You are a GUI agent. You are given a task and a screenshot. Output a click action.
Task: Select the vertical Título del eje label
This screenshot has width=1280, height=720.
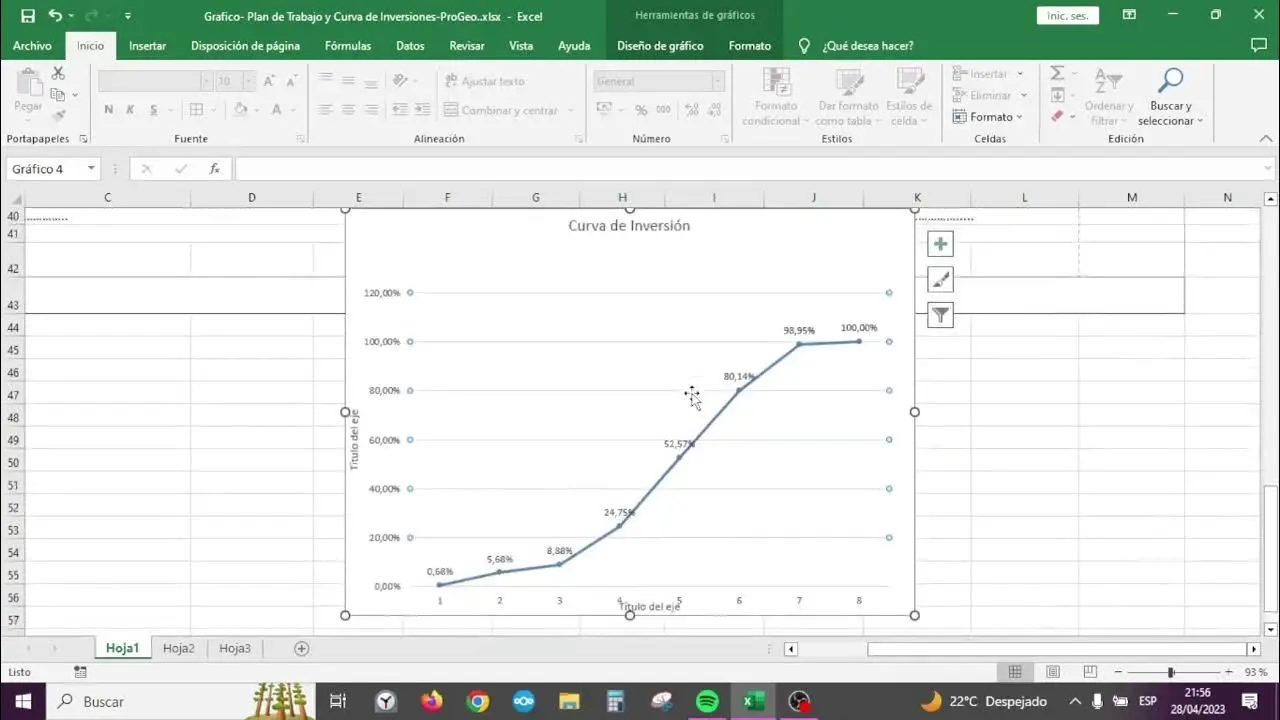coord(354,440)
